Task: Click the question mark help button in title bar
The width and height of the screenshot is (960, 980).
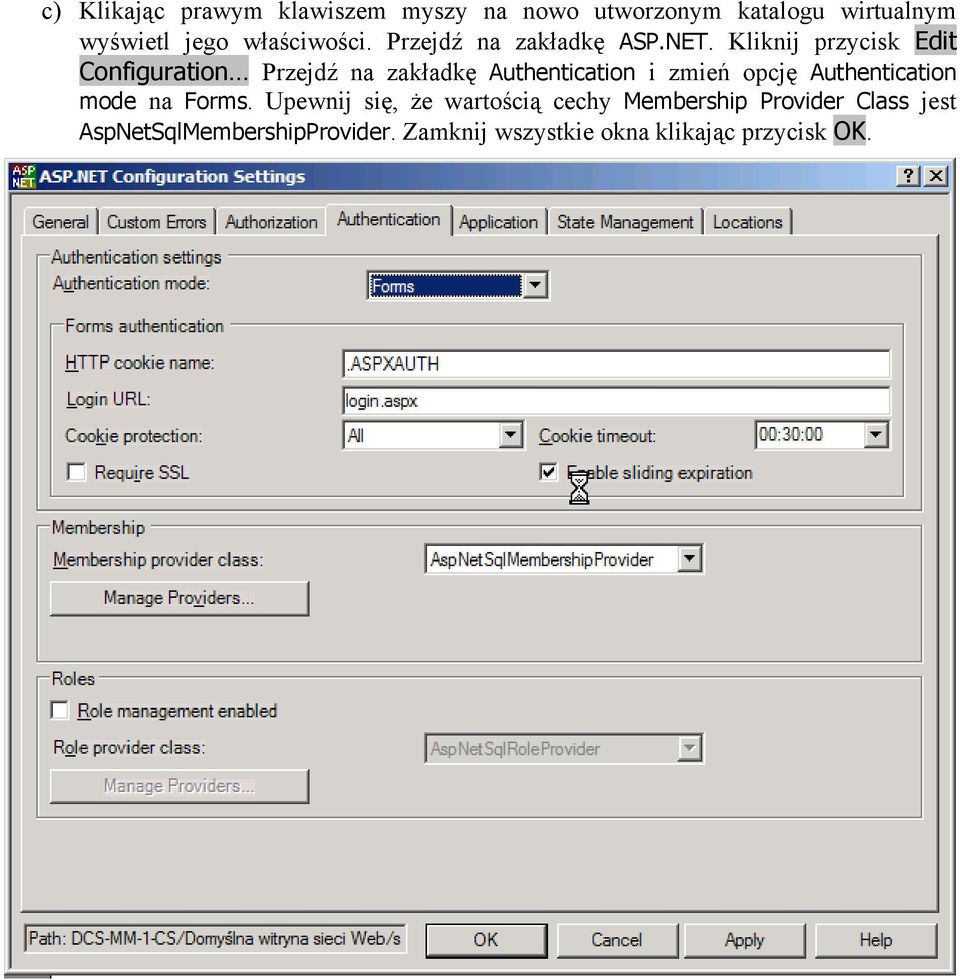Action: point(908,176)
